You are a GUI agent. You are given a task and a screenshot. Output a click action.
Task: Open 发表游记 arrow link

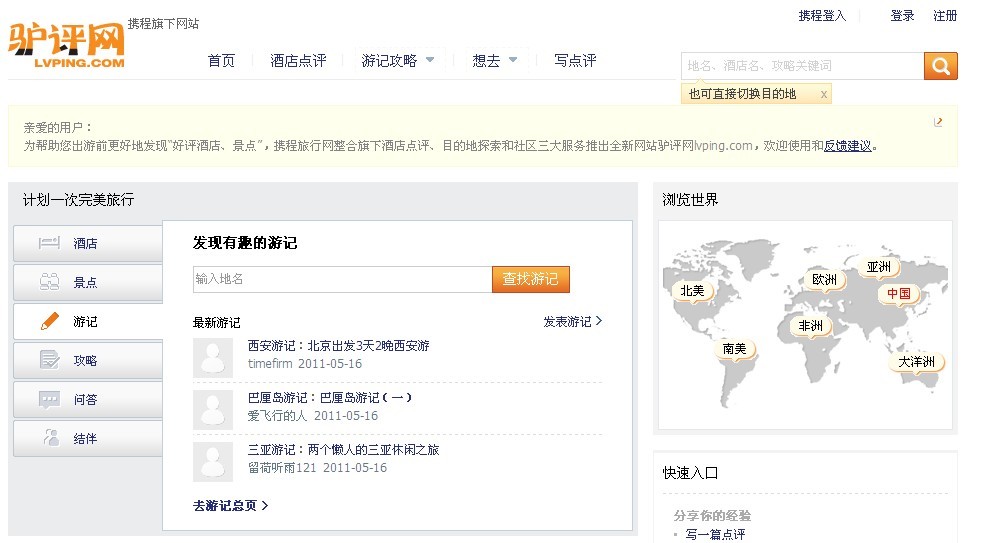click(x=572, y=322)
